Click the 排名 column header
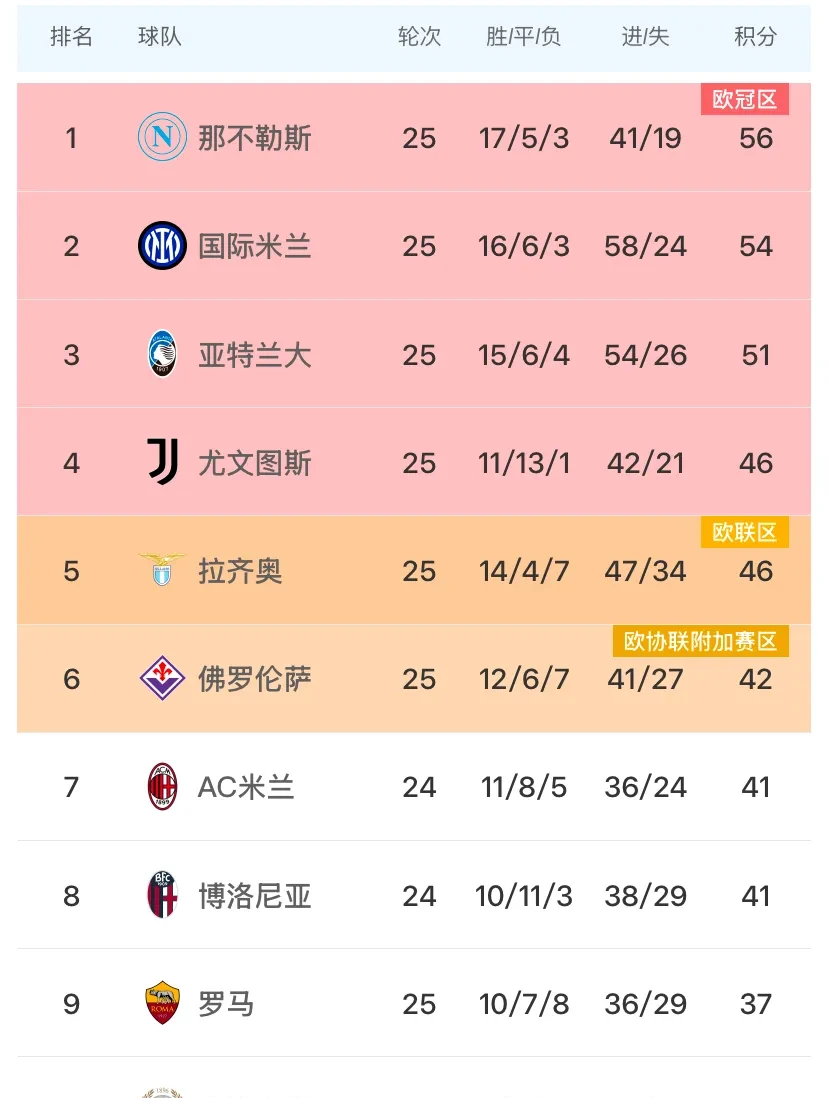The height and width of the screenshot is (1098, 828). pos(71,36)
